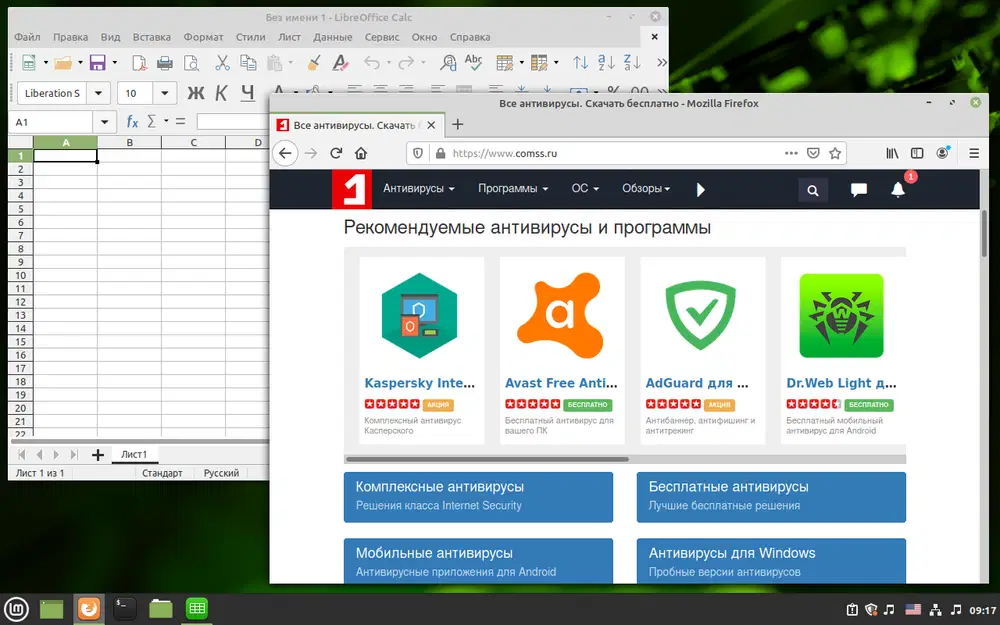Viewport: 1000px width, 625px height.
Task: Open the Формат menu in Calc
Action: pyautogui.click(x=203, y=37)
